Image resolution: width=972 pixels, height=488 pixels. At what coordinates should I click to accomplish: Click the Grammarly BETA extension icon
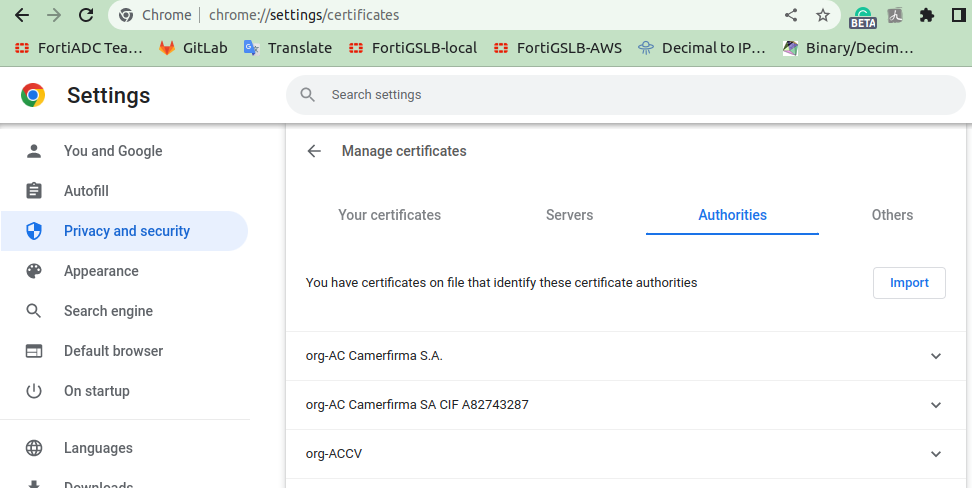862,17
